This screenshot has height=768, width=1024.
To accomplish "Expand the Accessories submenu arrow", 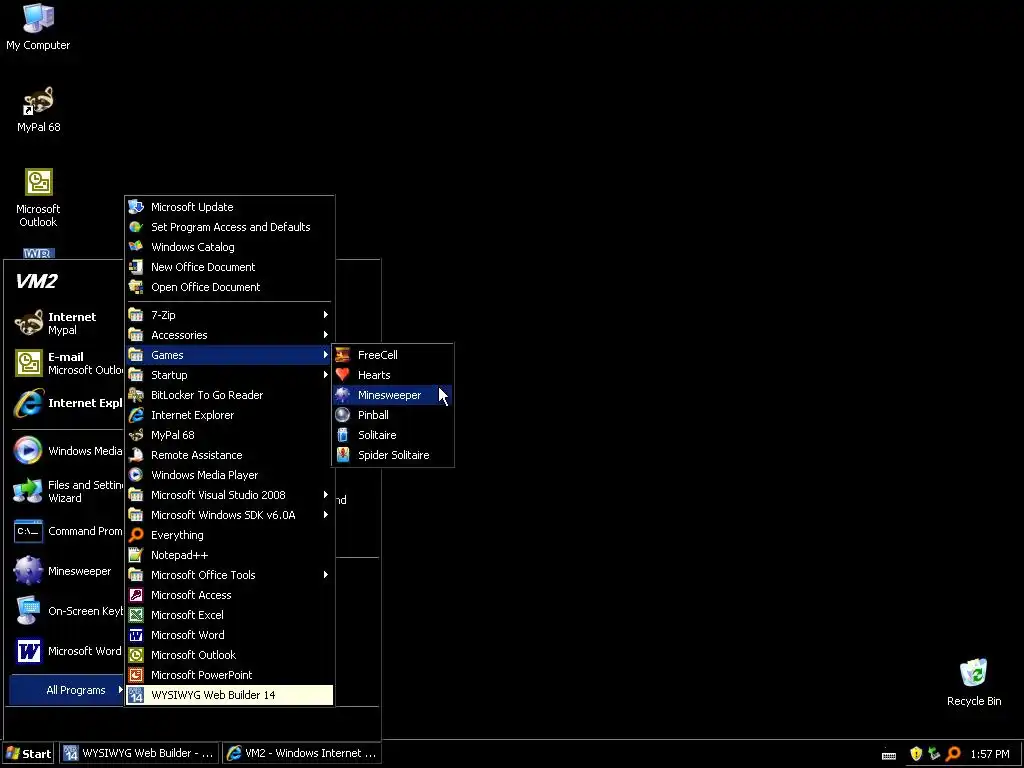I will coord(325,335).
